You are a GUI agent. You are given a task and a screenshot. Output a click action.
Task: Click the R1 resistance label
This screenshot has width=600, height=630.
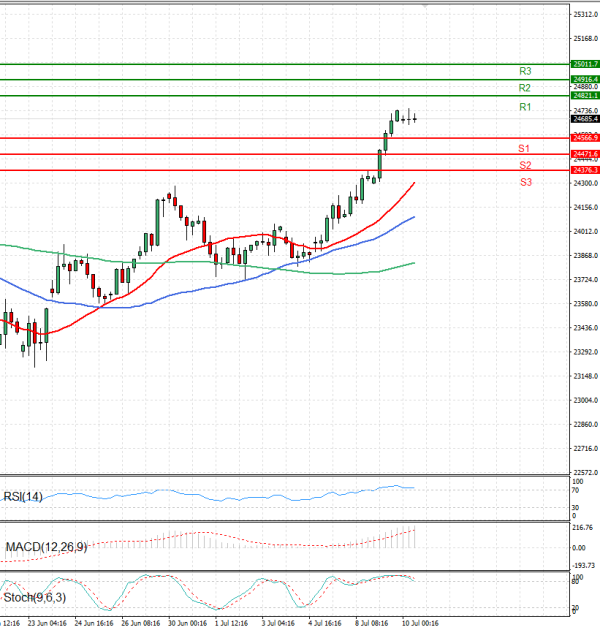tap(525, 107)
